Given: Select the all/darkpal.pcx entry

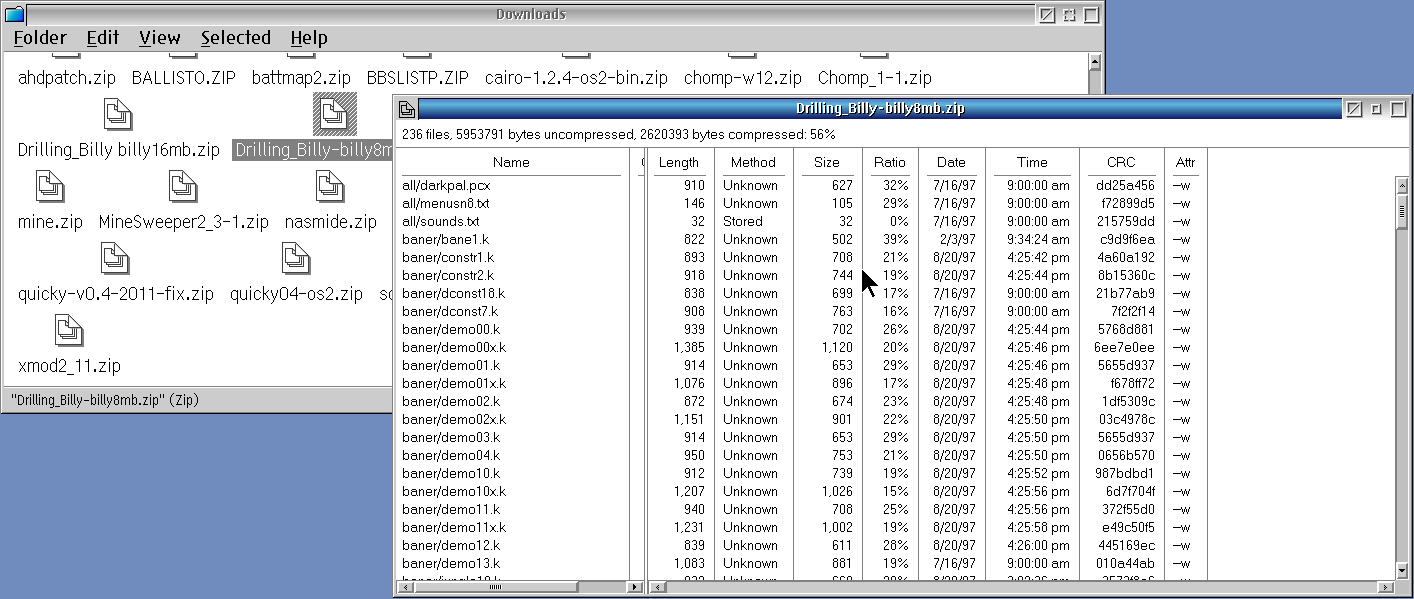Looking at the screenshot, I should click(x=446, y=185).
